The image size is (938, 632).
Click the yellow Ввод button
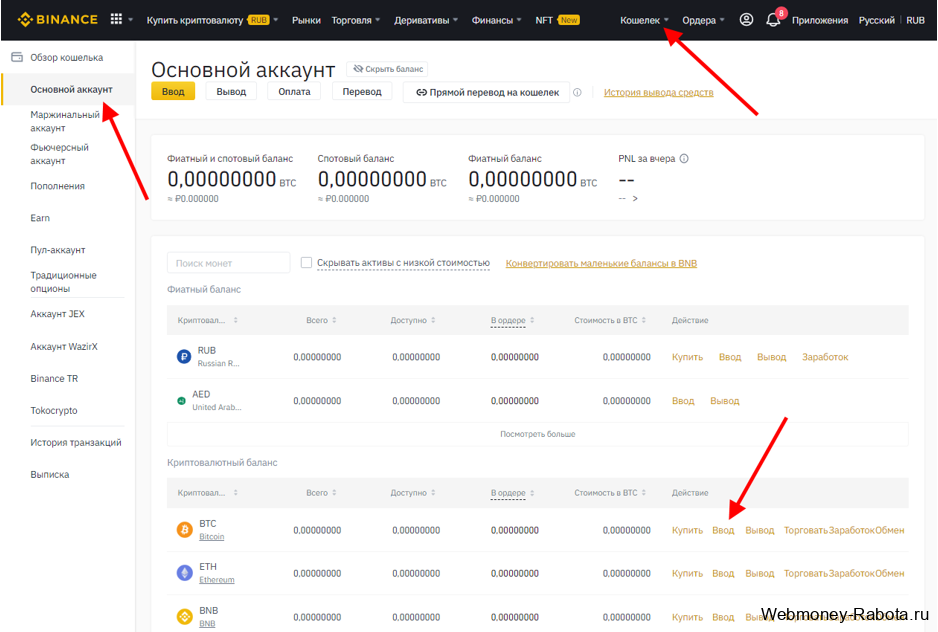[x=173, y=92]
